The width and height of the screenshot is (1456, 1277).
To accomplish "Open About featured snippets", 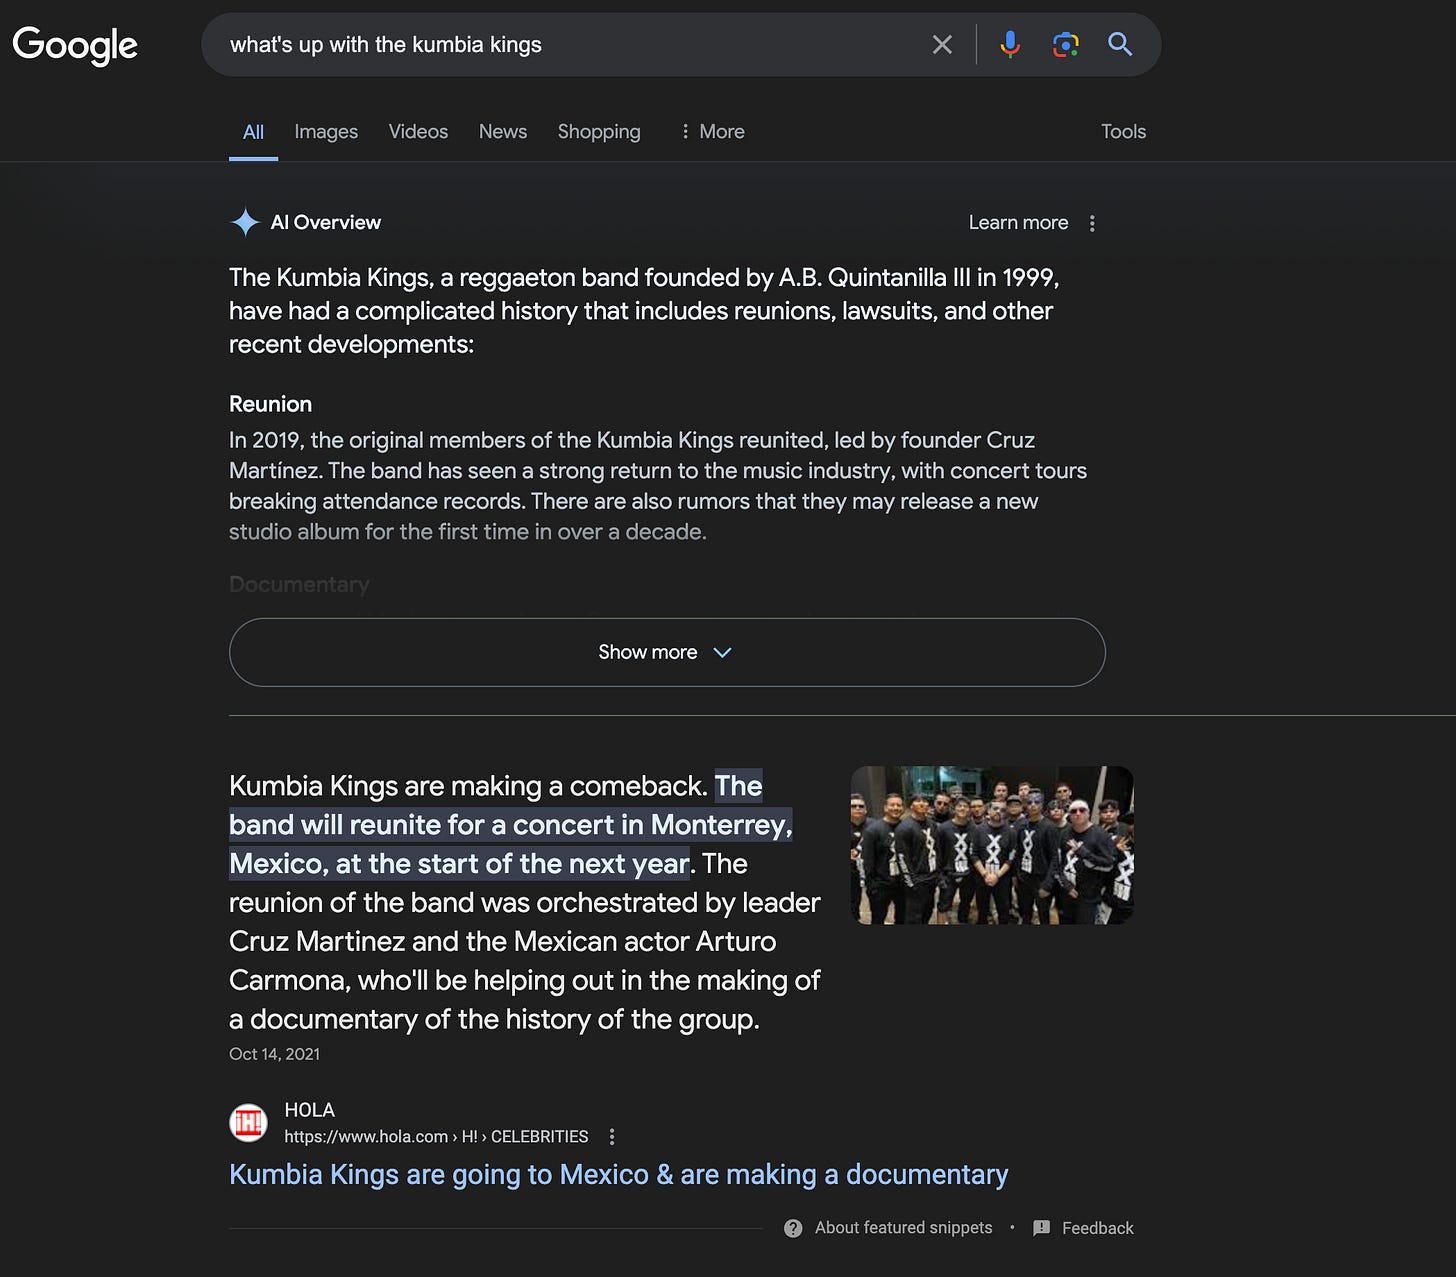I will (x=903, y=1228).
